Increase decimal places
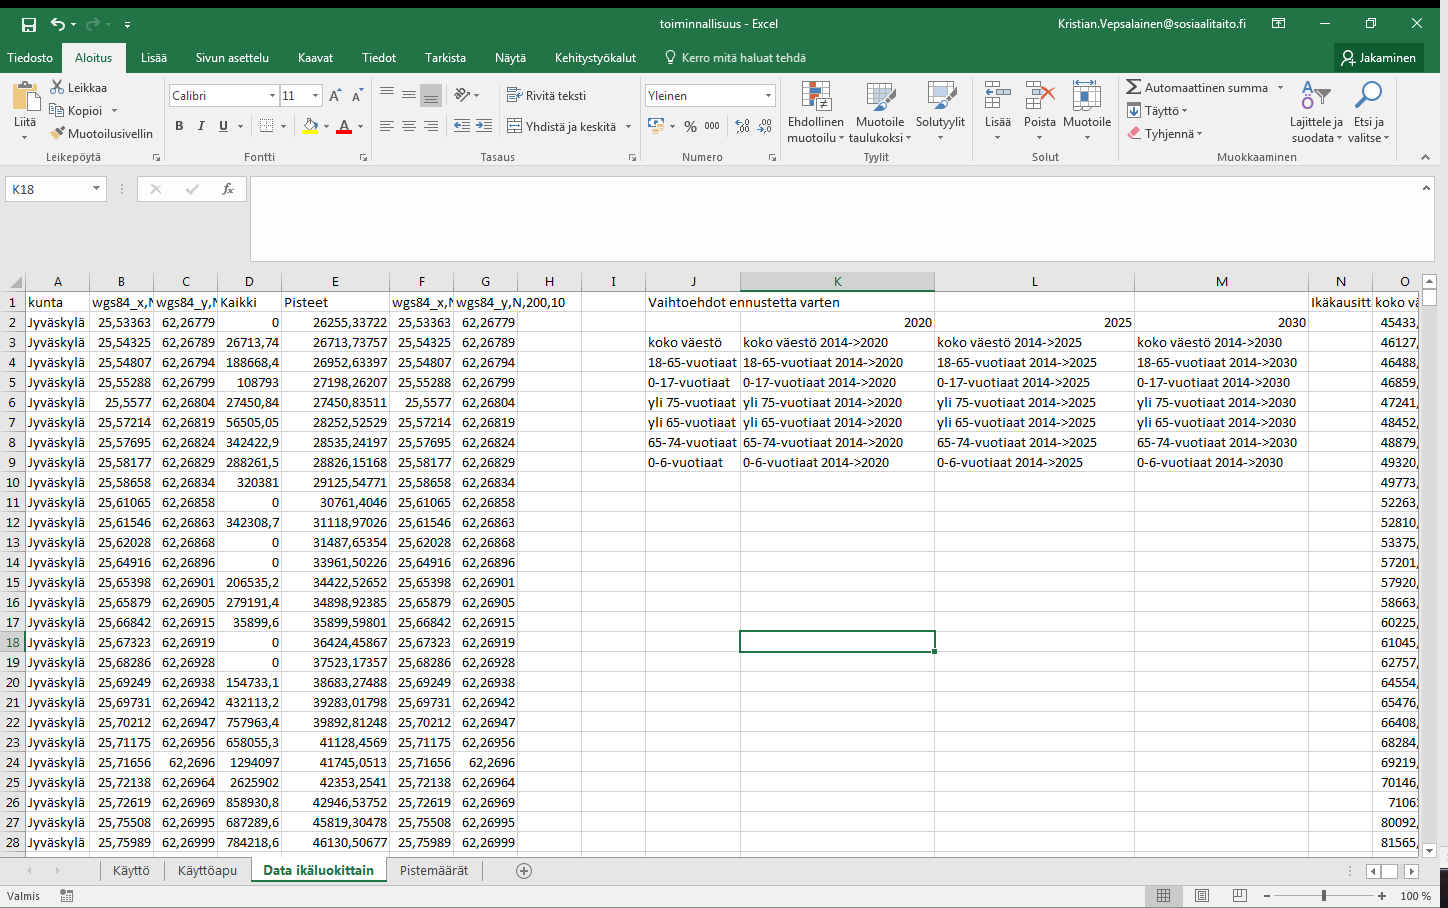 point(742,126)
